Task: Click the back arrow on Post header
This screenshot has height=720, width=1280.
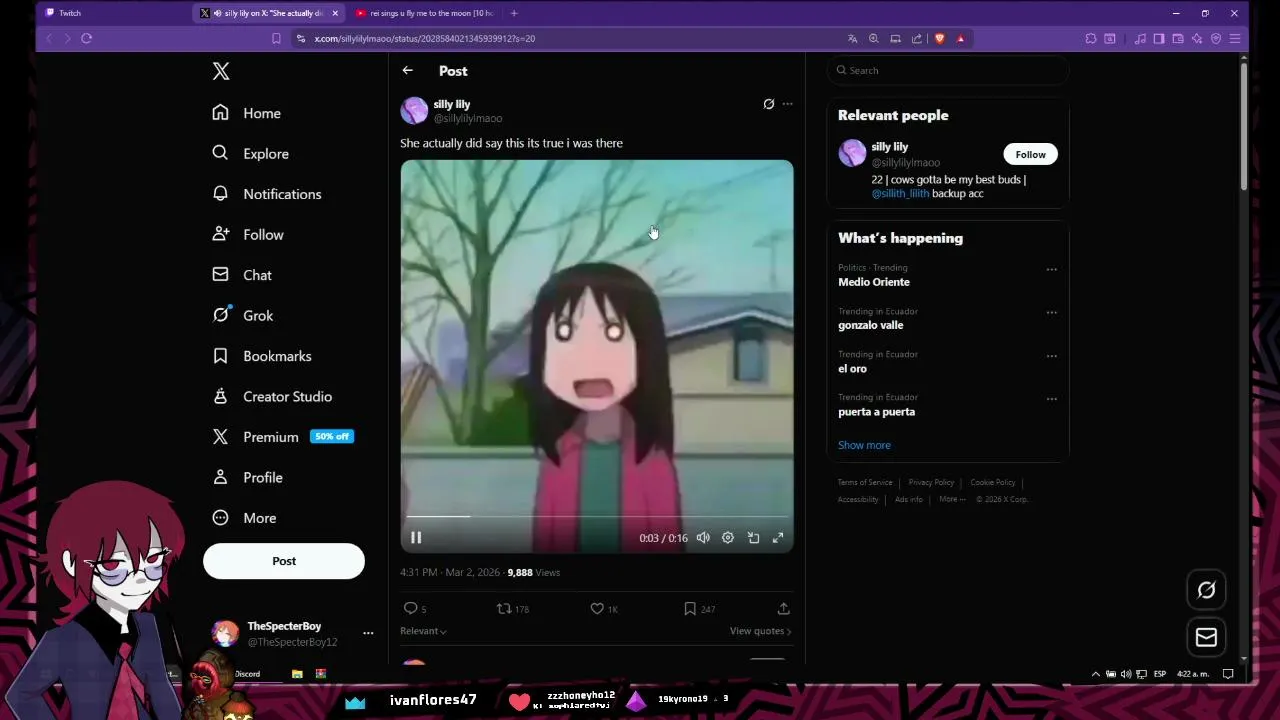Action: click(x=408, y=71)
